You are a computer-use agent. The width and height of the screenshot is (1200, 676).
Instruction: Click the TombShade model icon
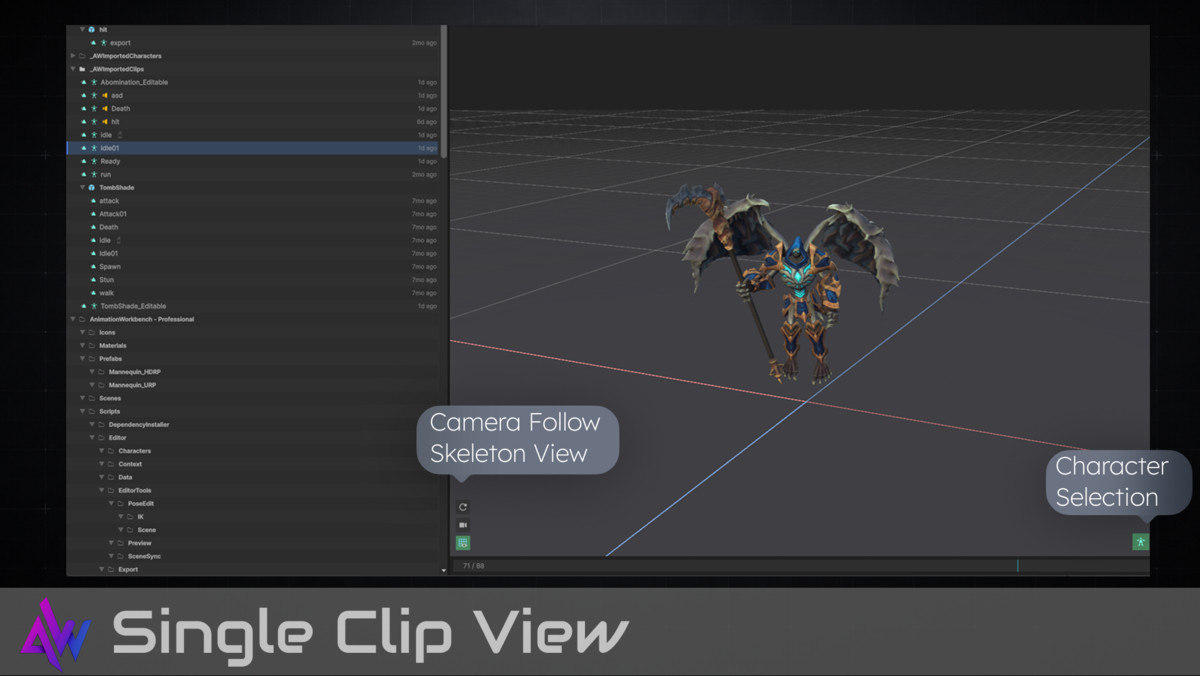coord(92,187)
